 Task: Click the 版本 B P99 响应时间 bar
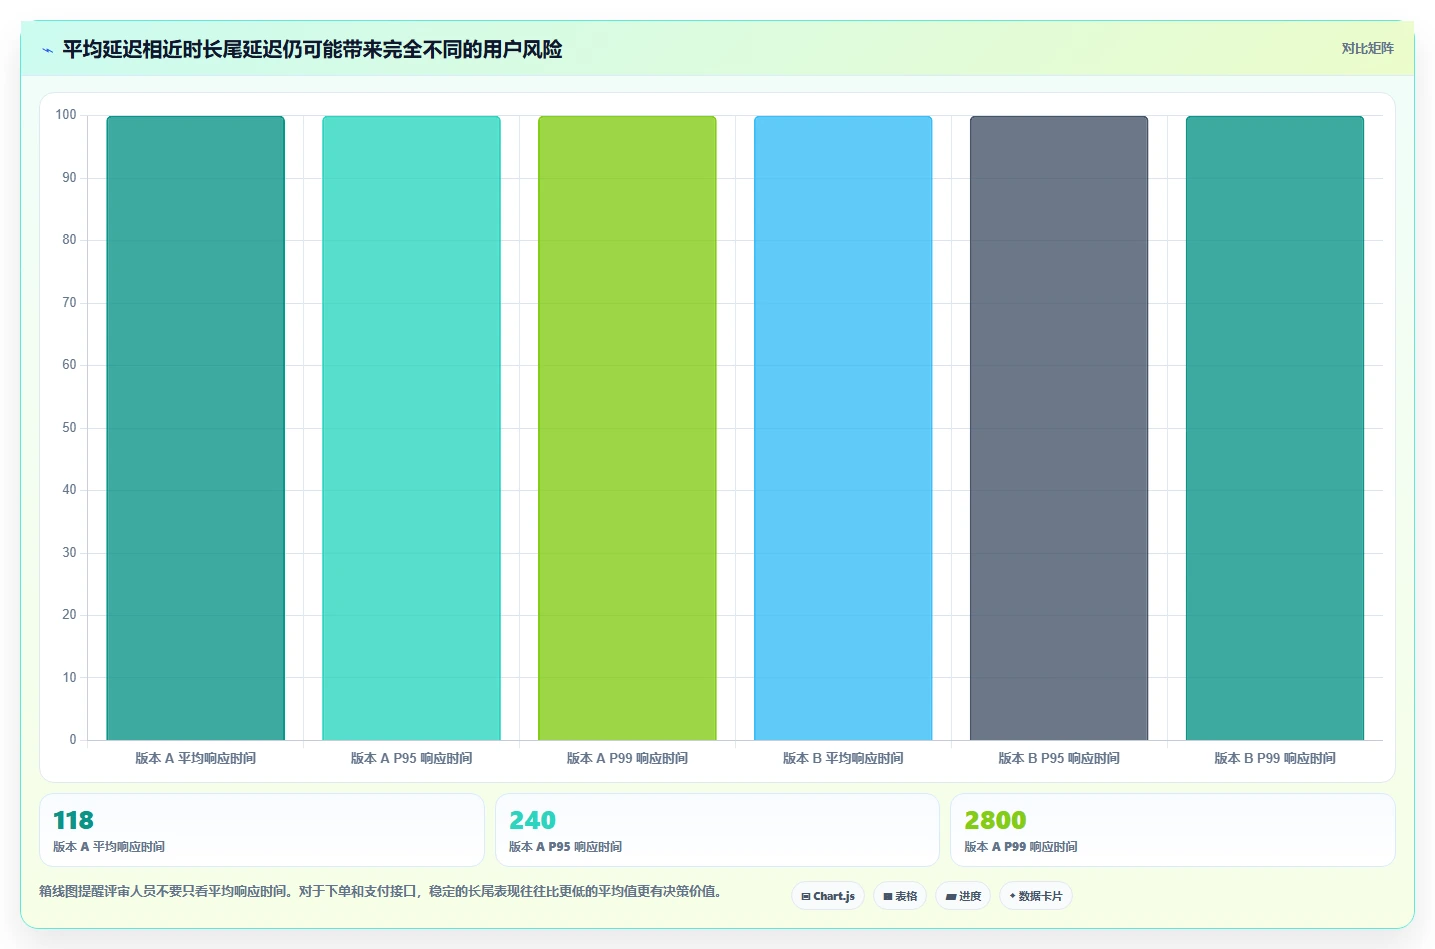pyautogui.click(x=1275, y=428)
